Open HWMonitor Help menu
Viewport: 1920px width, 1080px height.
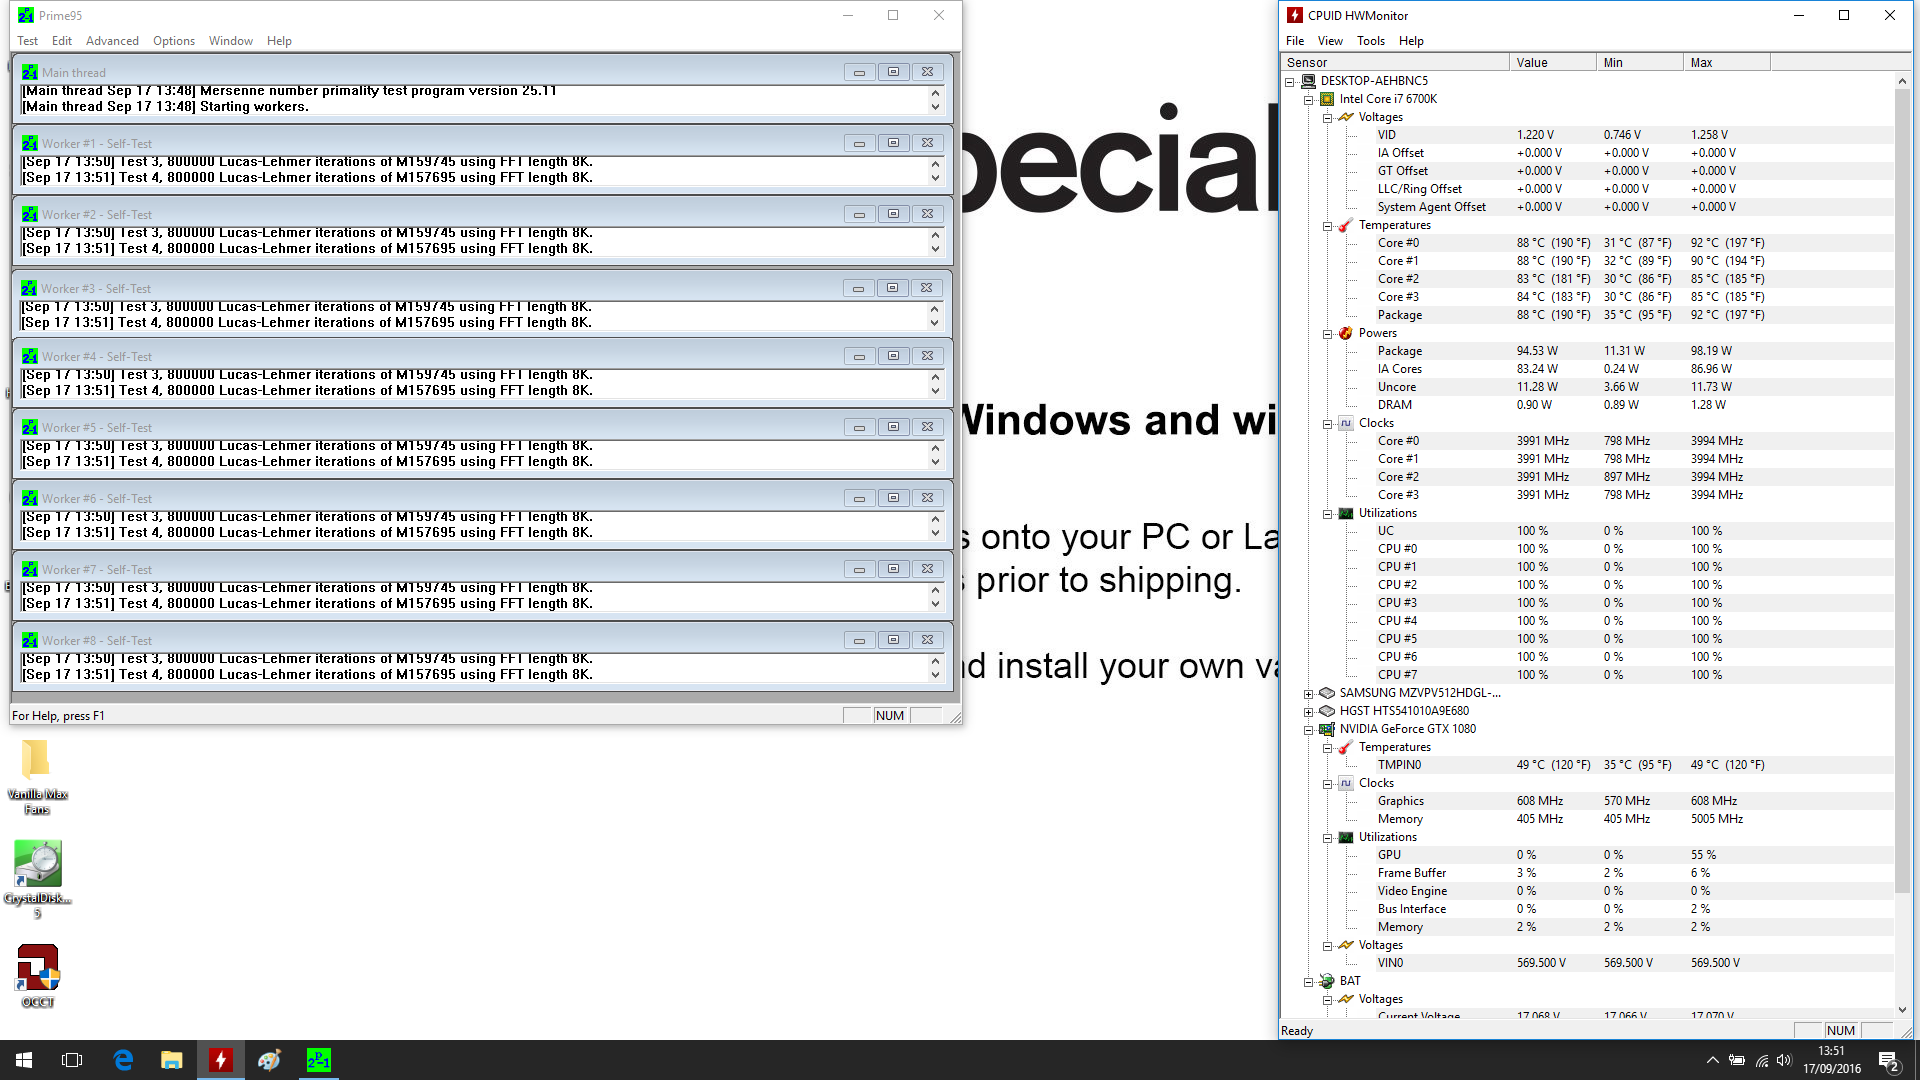point(1411,41)
